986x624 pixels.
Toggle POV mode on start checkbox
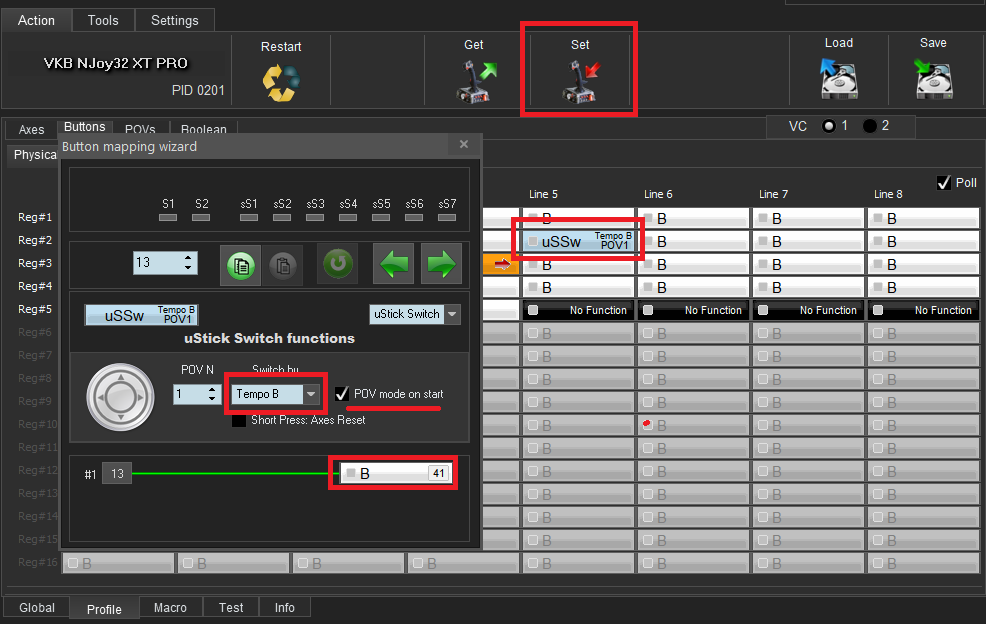pyautogui.click(x=341, y=394)
